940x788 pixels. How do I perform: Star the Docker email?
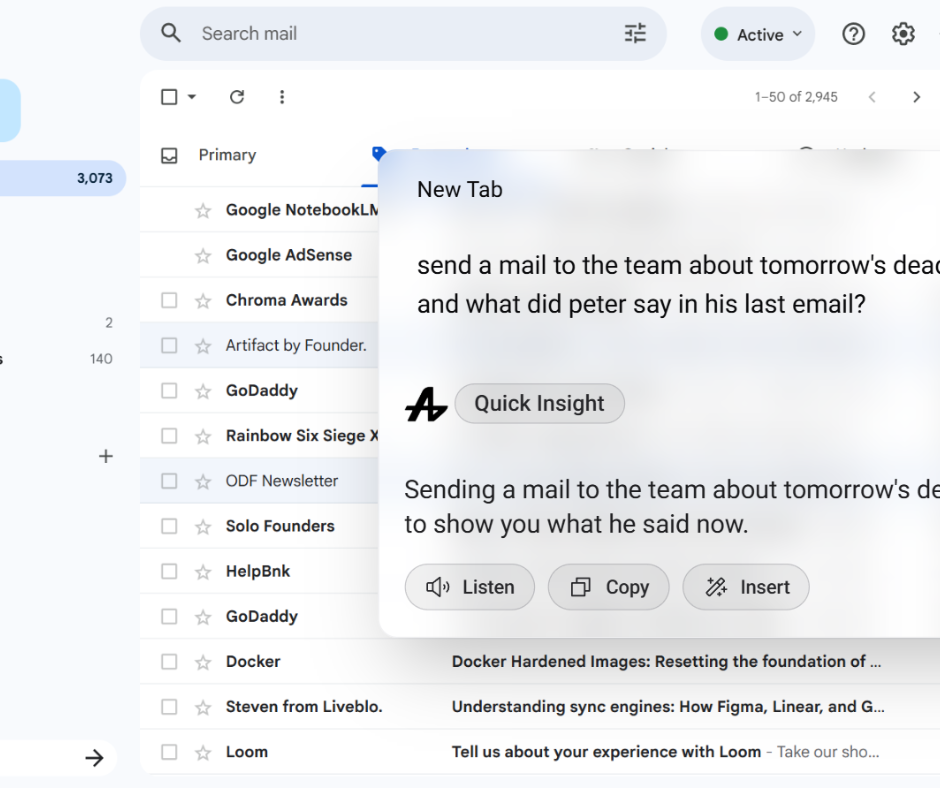203,662
